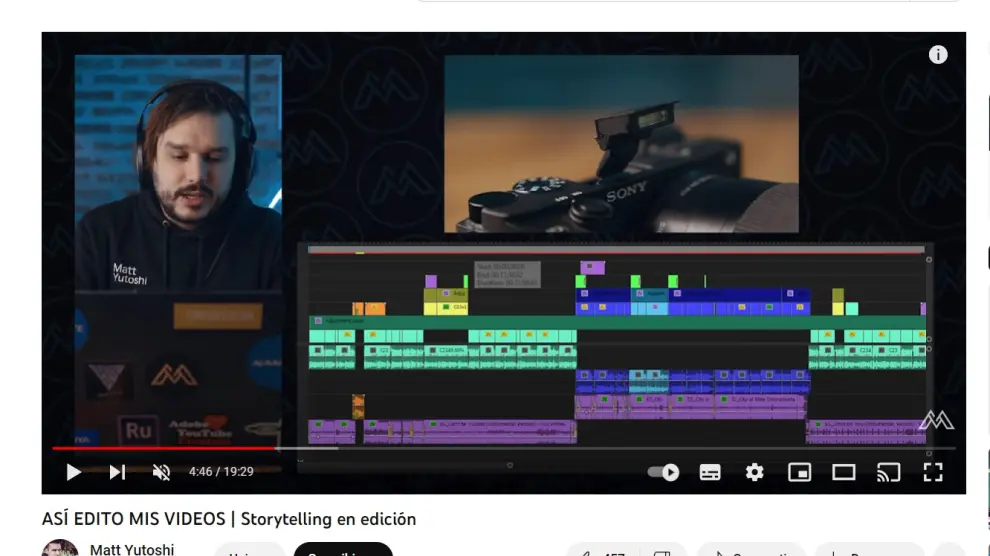
Task: Enable theater mode view
Action: (x=844, y=472)
